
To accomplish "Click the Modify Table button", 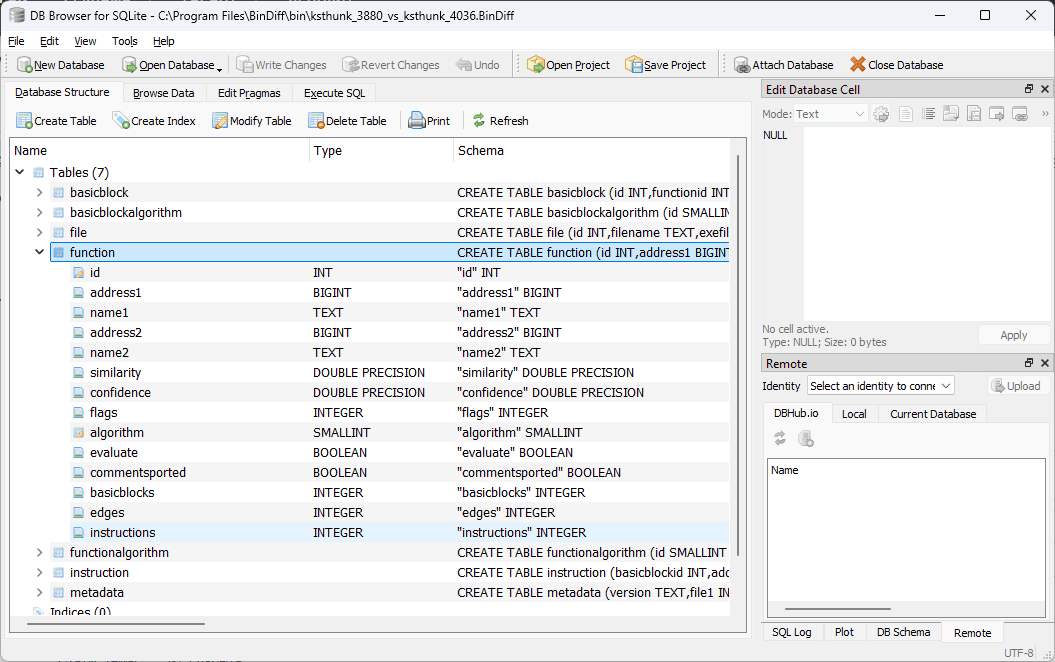I will click(251, 121).
